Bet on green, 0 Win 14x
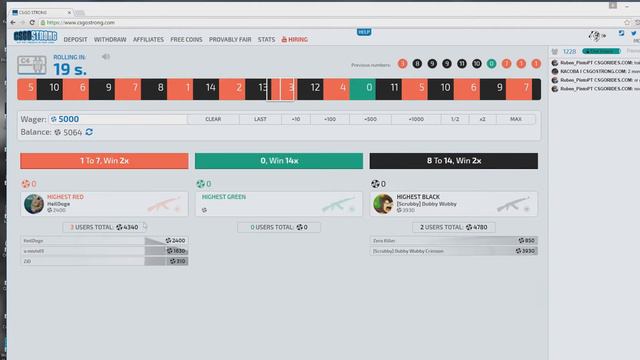The image size is (640, 360). point(279,161)
